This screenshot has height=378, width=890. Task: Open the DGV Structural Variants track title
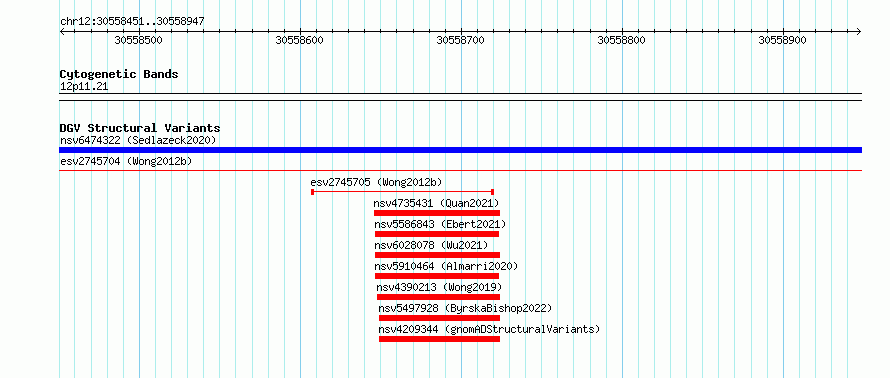pyautogui.click(x=140, y=128)
